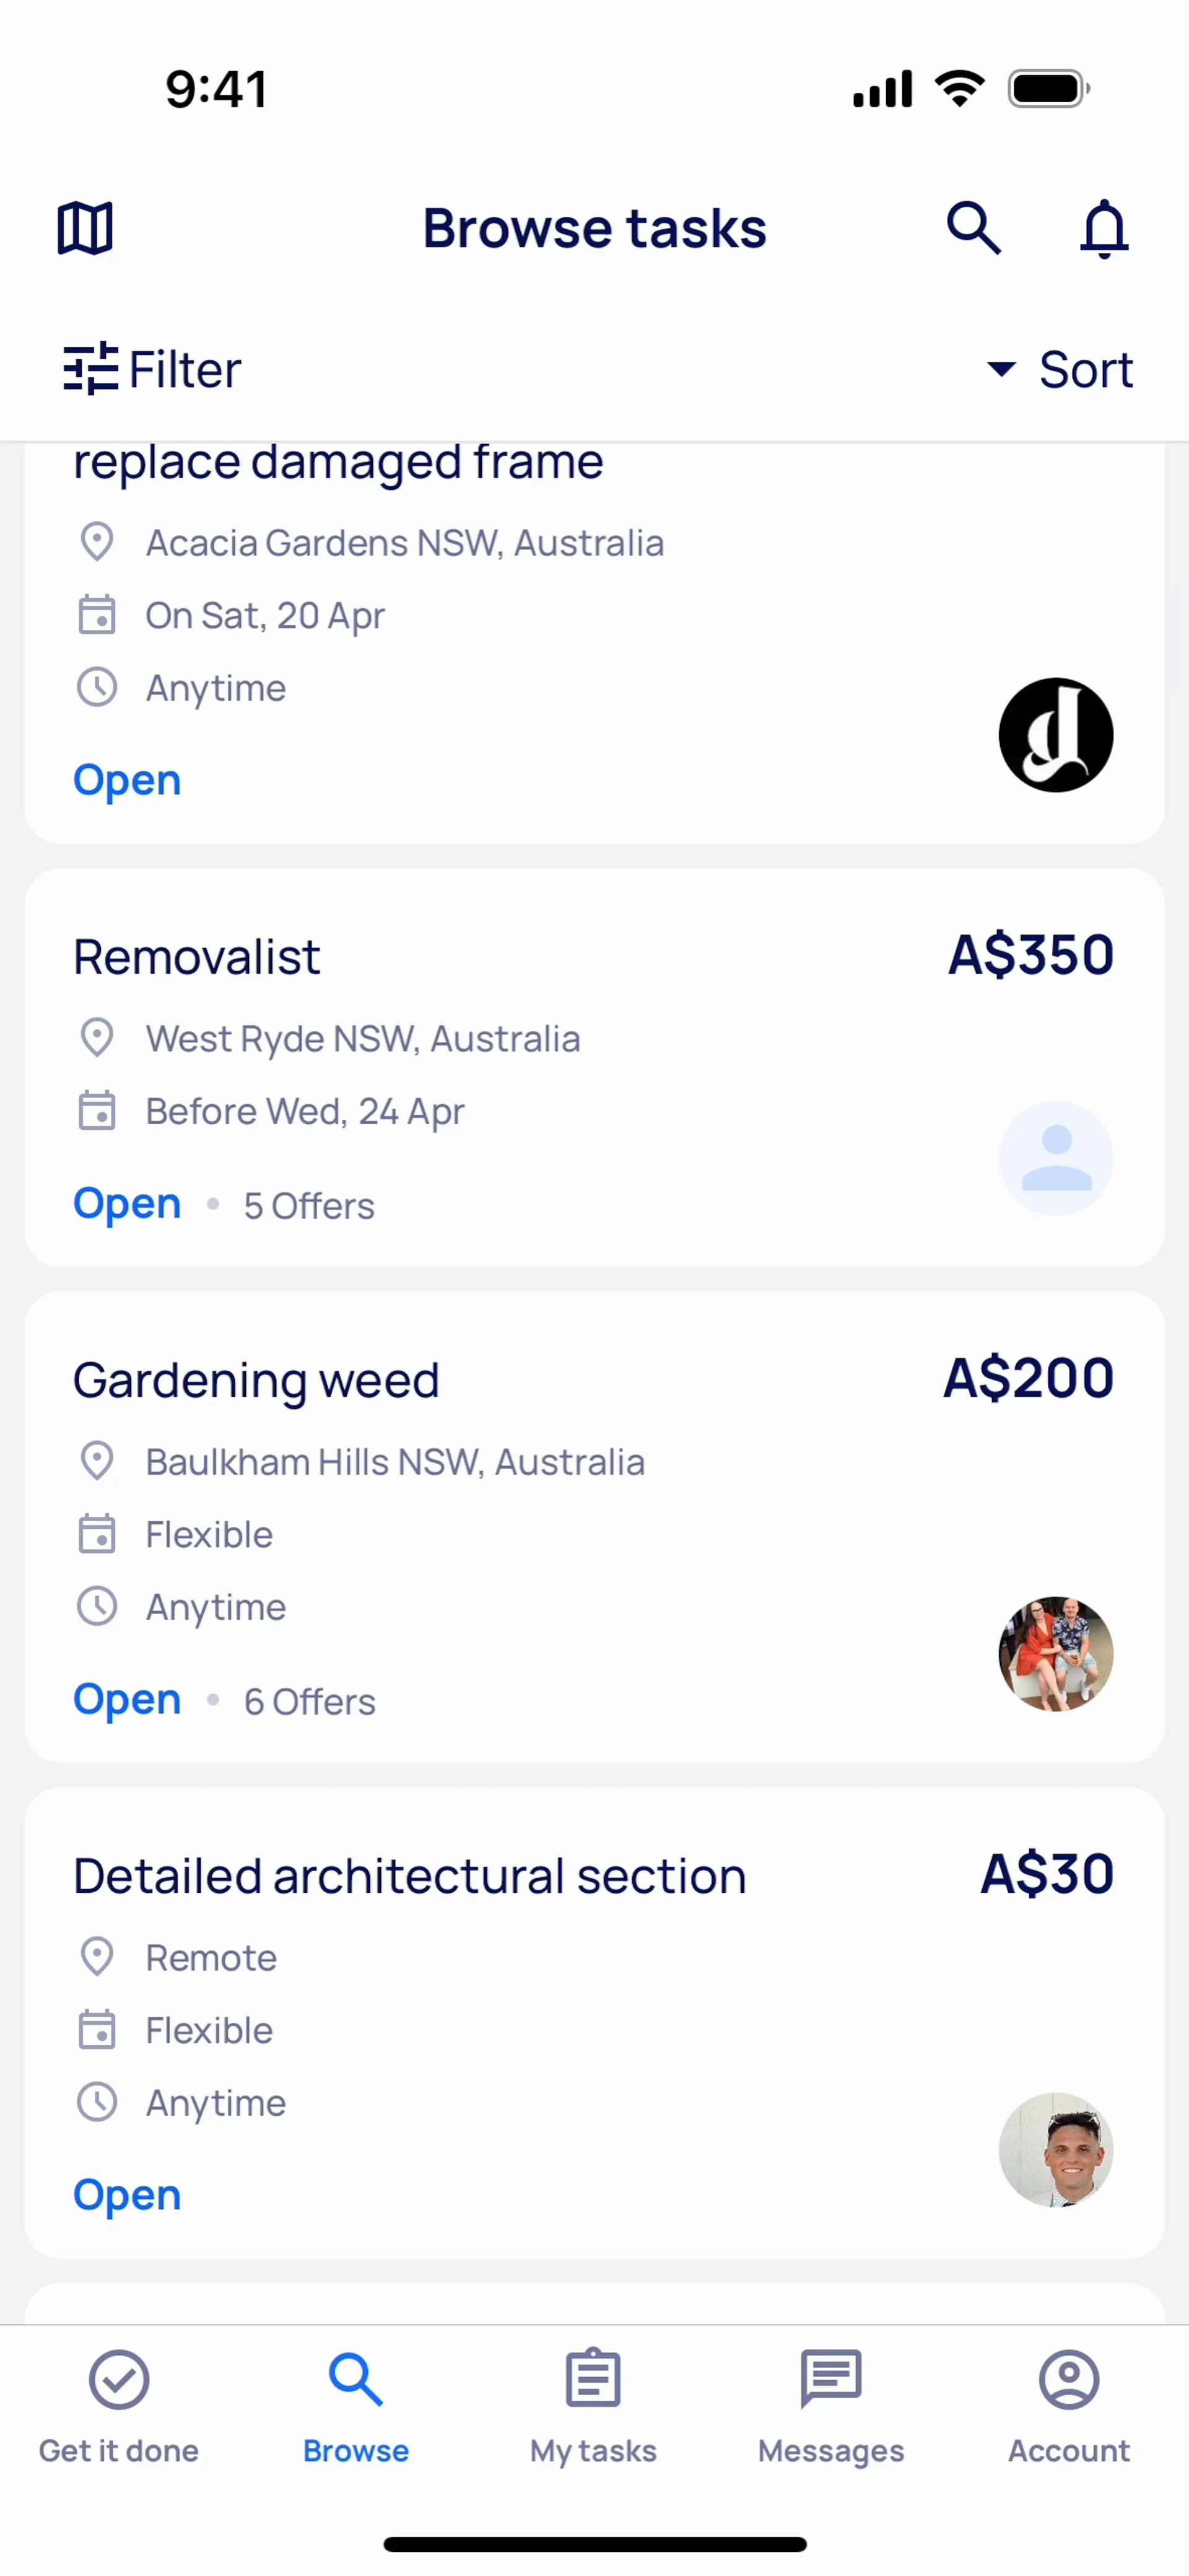Open the Filter options

pyautogui.click(x=152, y=369)
